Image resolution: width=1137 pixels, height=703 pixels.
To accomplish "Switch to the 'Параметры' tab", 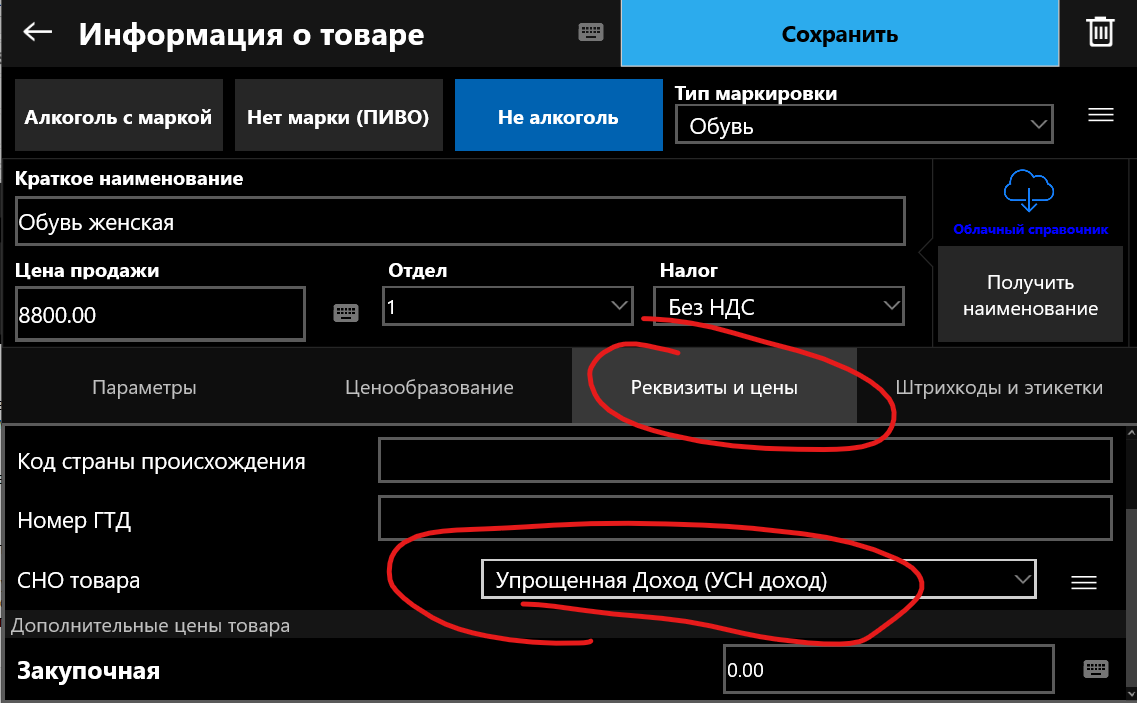I will point(144,387).
